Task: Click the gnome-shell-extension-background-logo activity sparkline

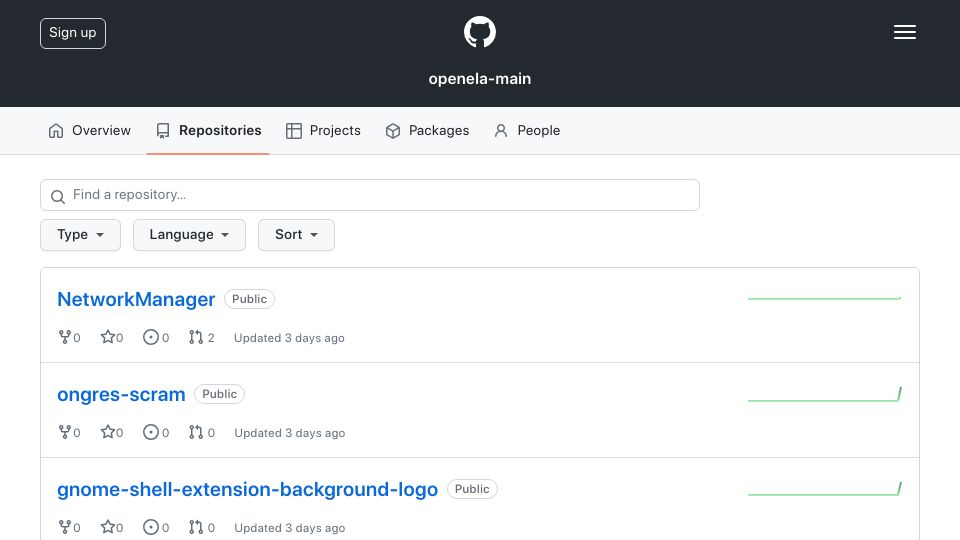Action: (824, 489)
